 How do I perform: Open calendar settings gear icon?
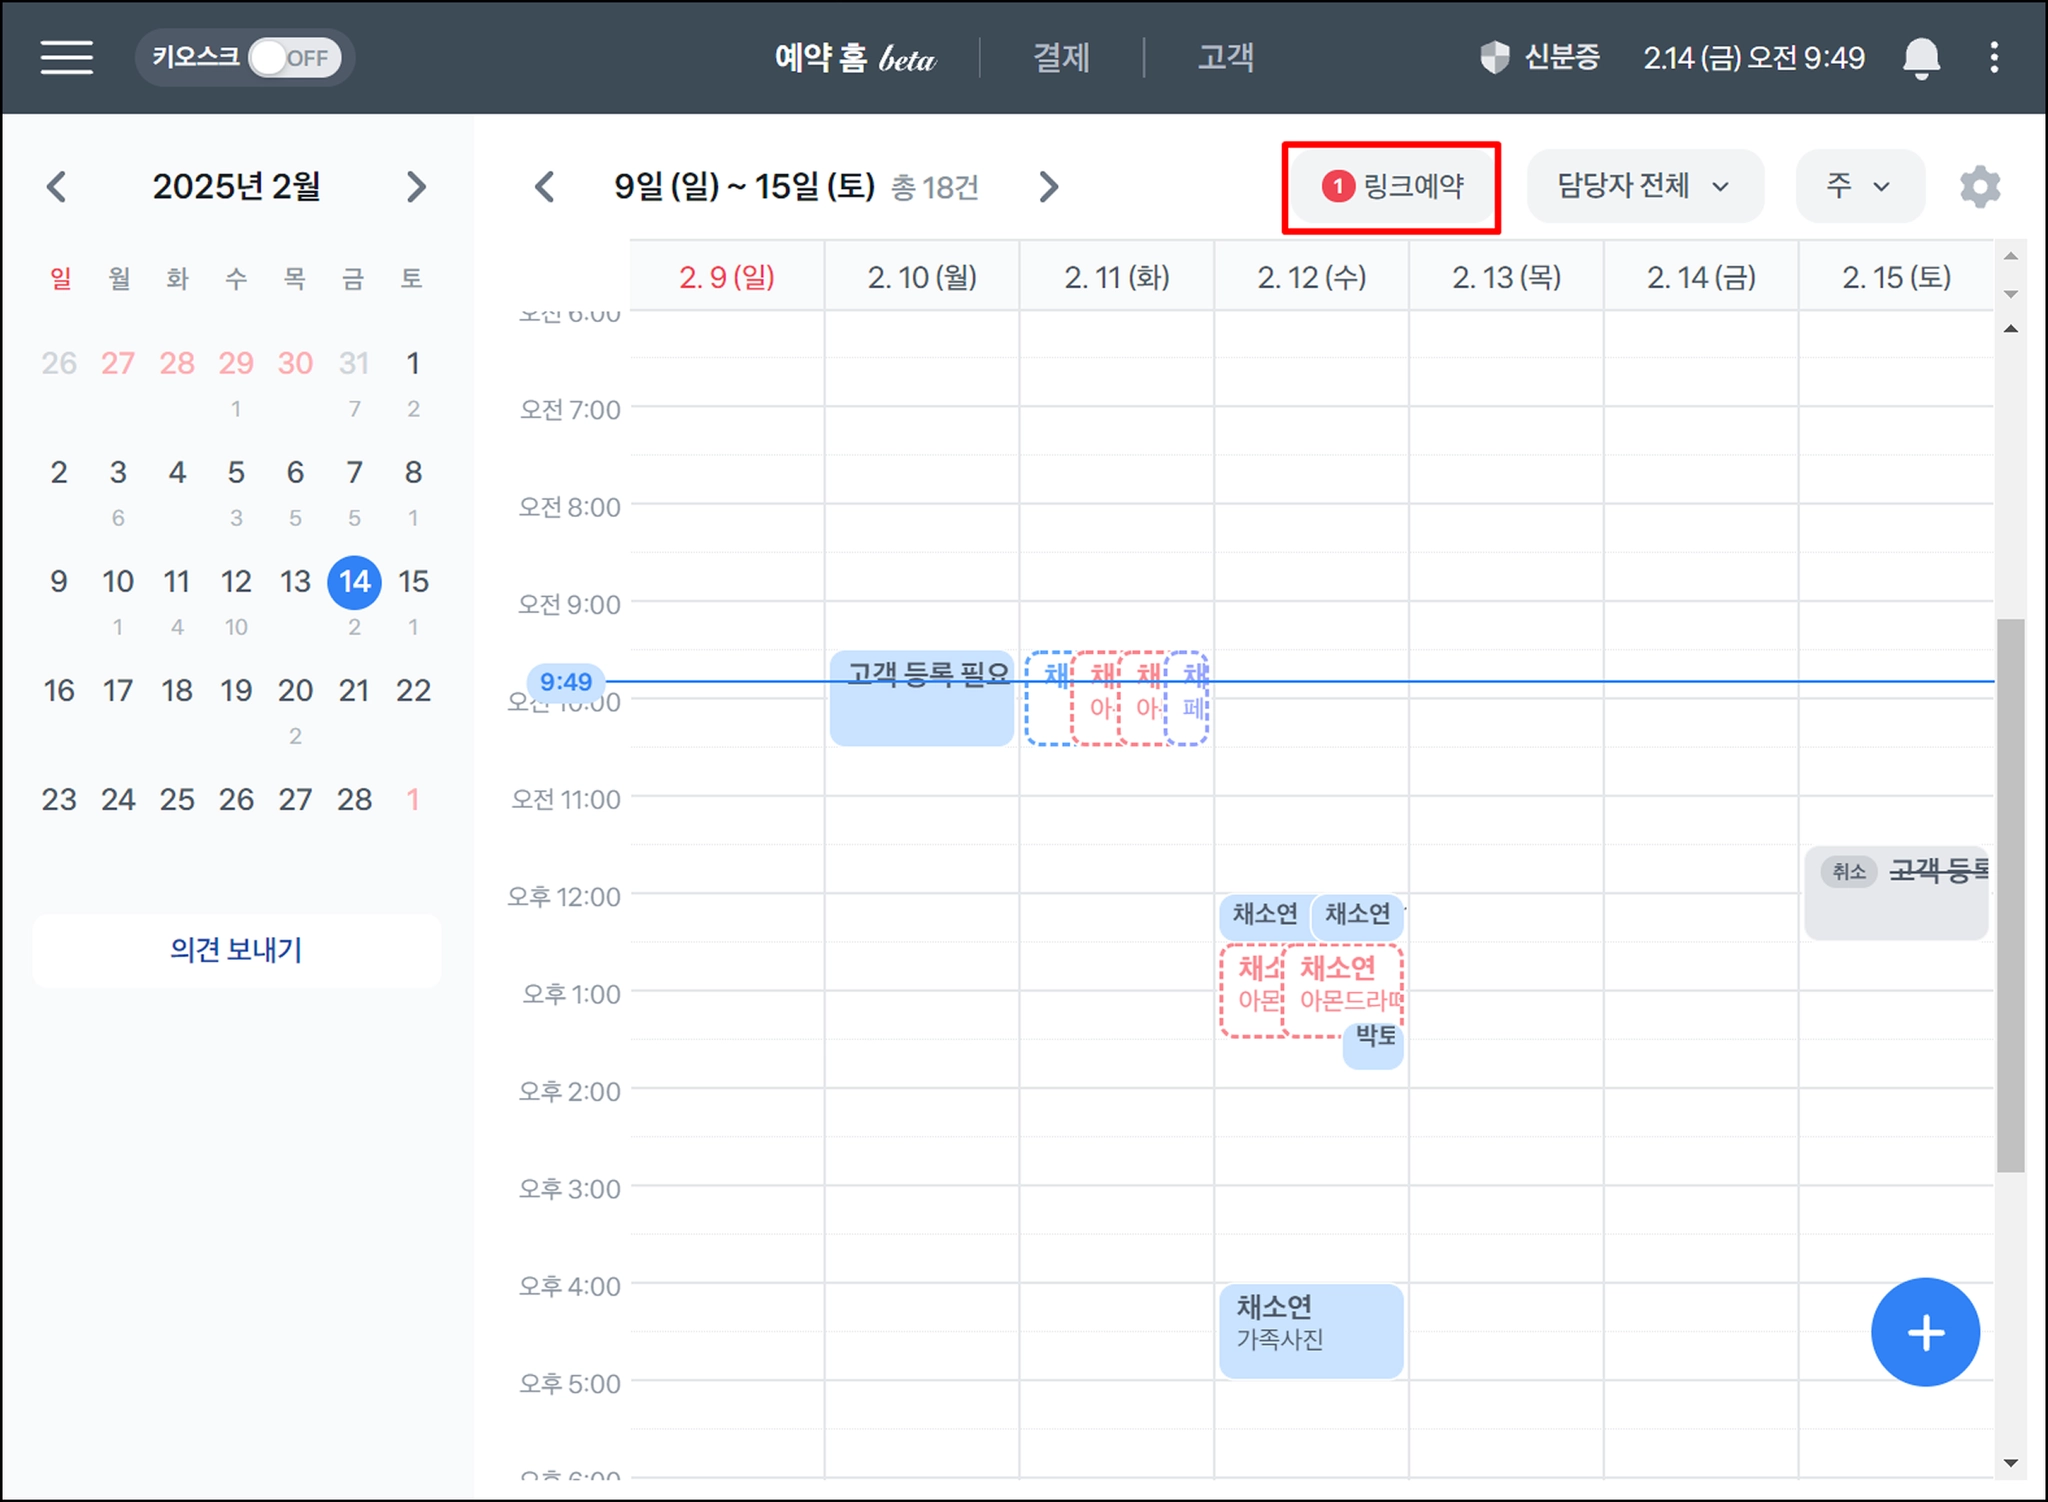(x=1979, y=187)
